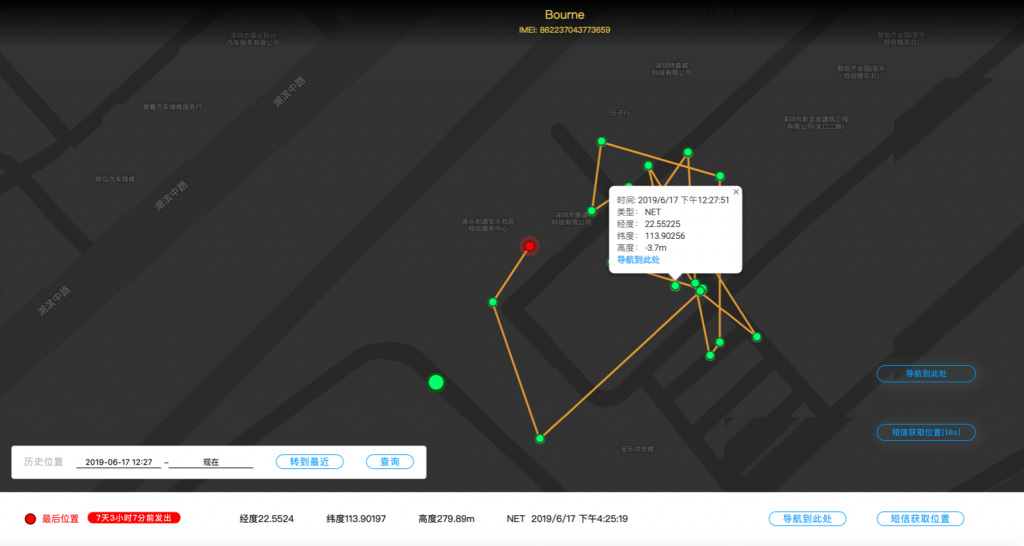Viewport: 1024px width, 546px height.
Task: Click the popup time 2019/6/17 下午12:27:51
Action: coord(684,201)
